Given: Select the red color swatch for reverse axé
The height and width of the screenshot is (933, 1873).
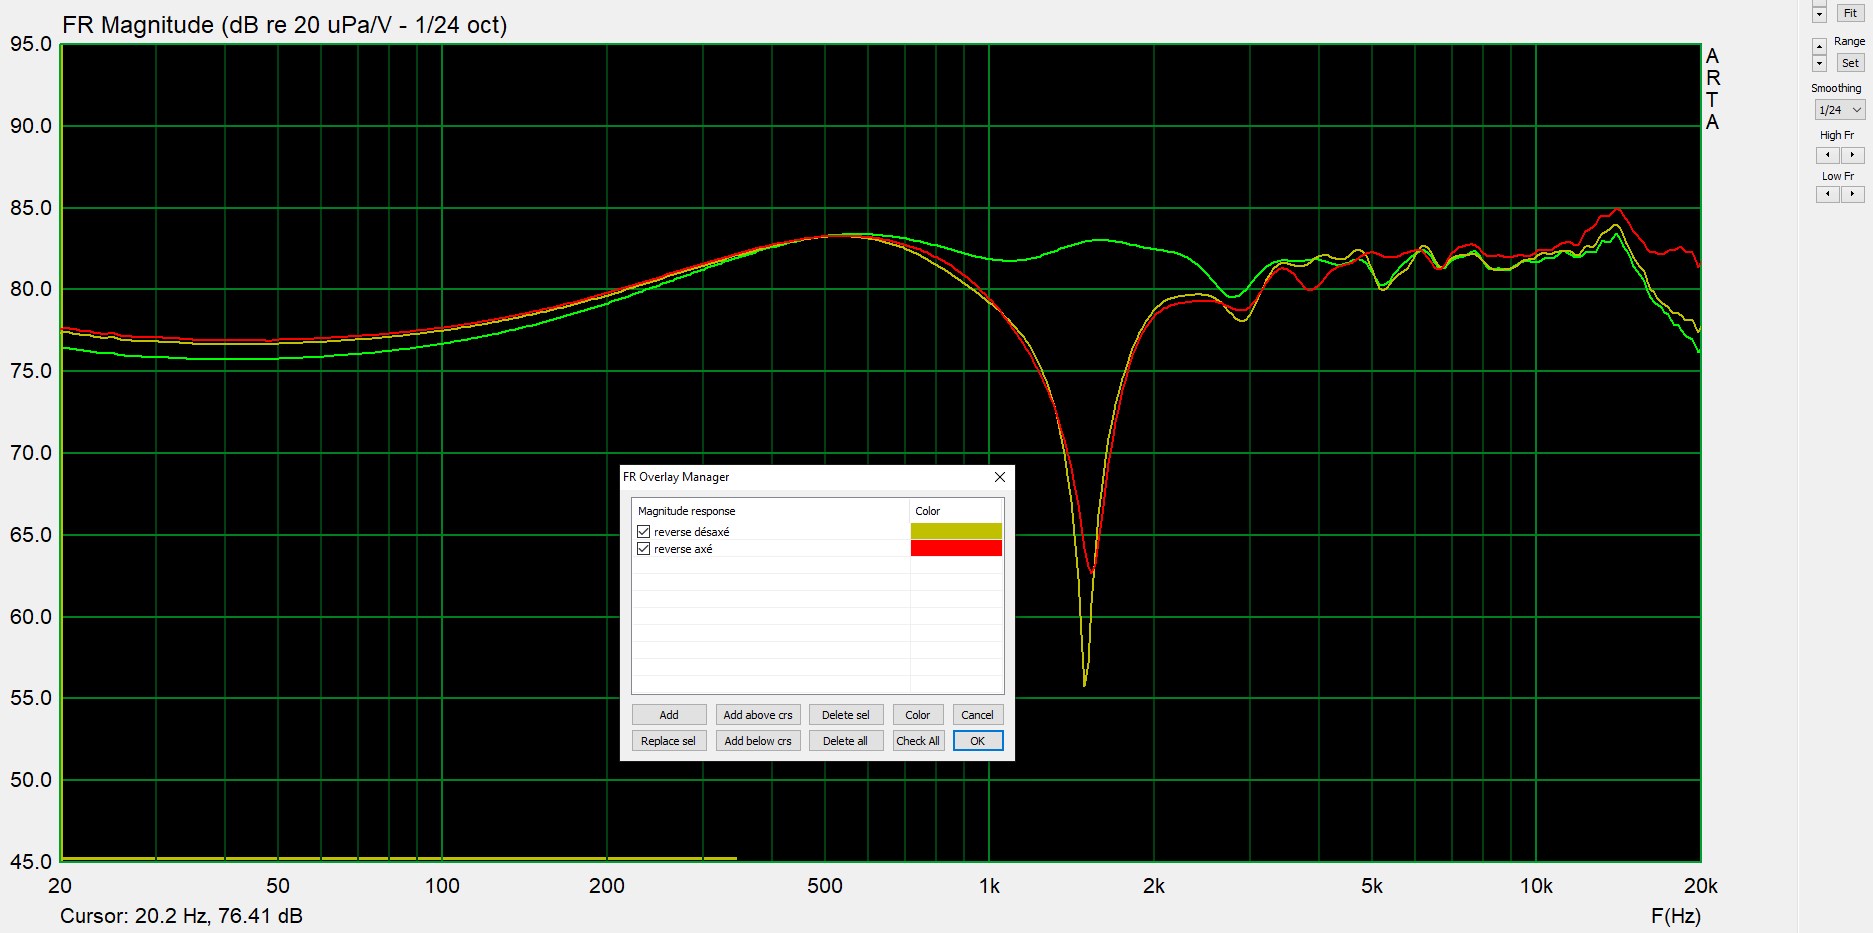Looking at the screenshot, I should tap(955, 549).
